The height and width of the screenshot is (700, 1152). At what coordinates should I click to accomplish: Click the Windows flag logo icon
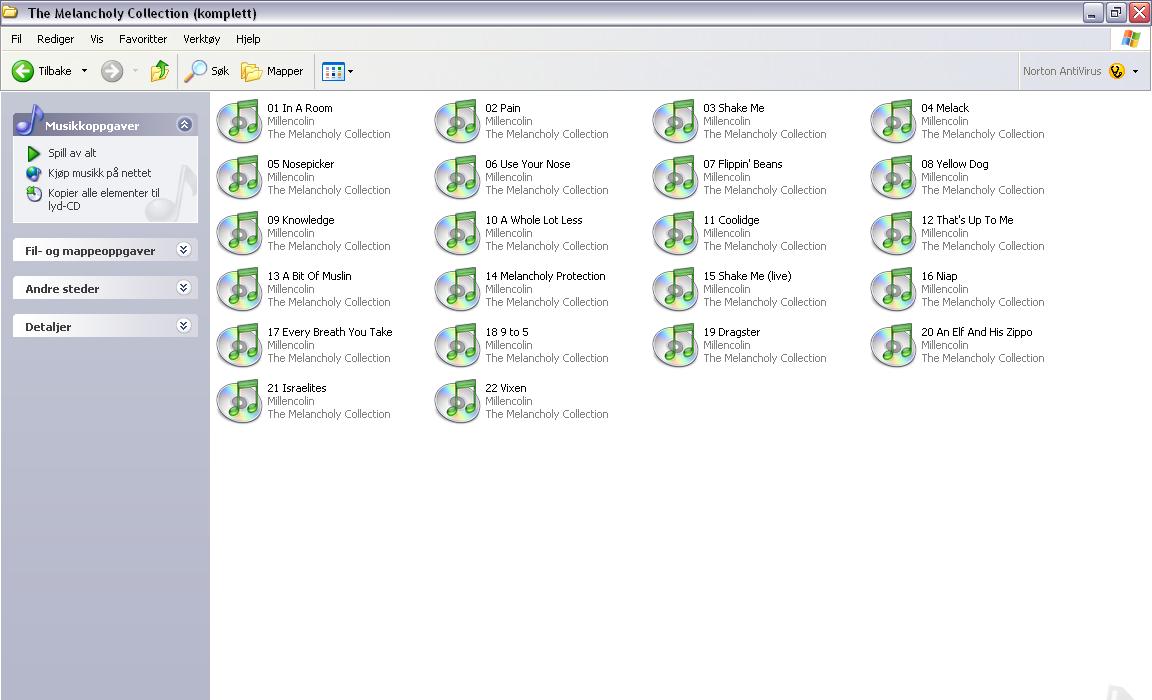(1131, 39)
